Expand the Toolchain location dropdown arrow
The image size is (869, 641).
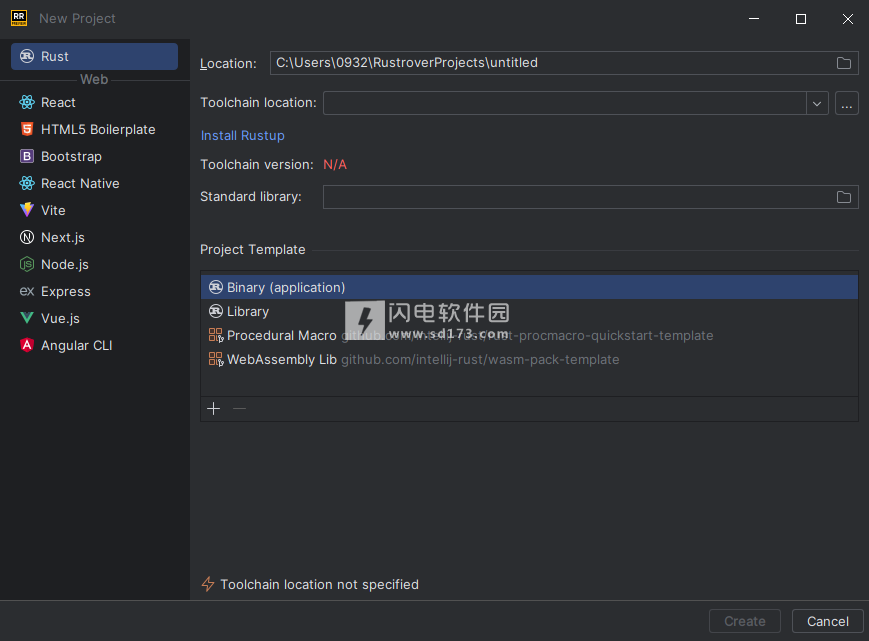tap(817, 104)
